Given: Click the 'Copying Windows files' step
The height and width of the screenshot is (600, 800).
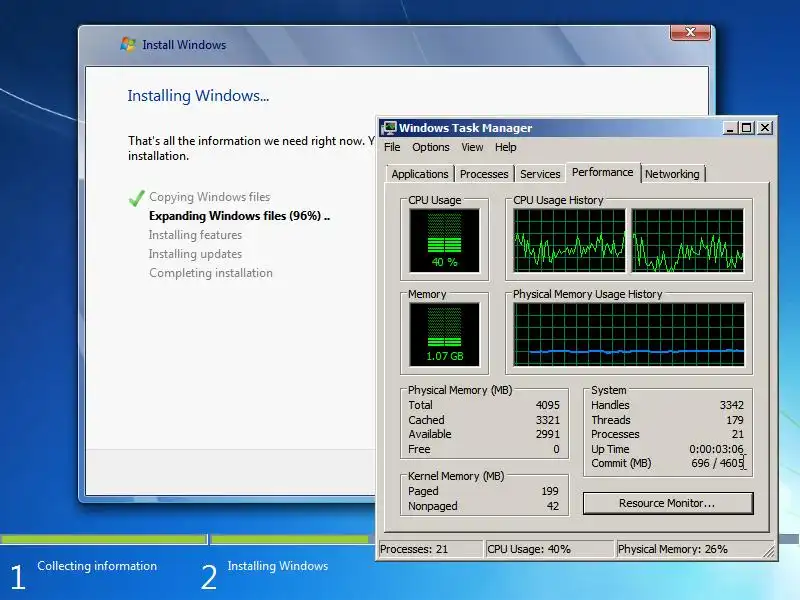Looking at the screenshot, I should click(x=210, y=197).
